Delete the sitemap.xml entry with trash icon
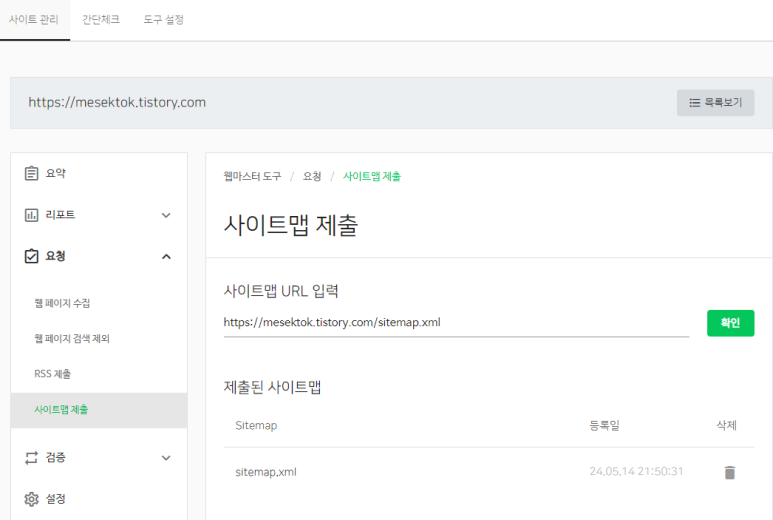This screenshot has height=520, width=773. pos(730,472)
